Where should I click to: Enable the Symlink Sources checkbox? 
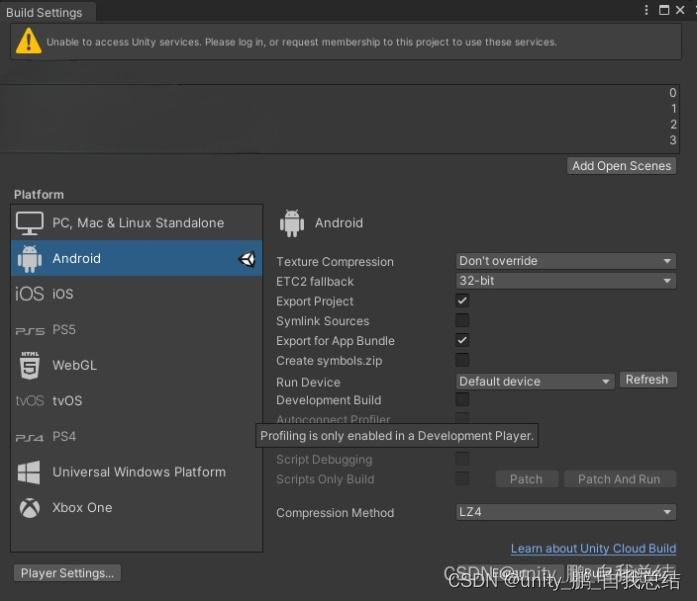pyautogui.click(x=462, y=320)
